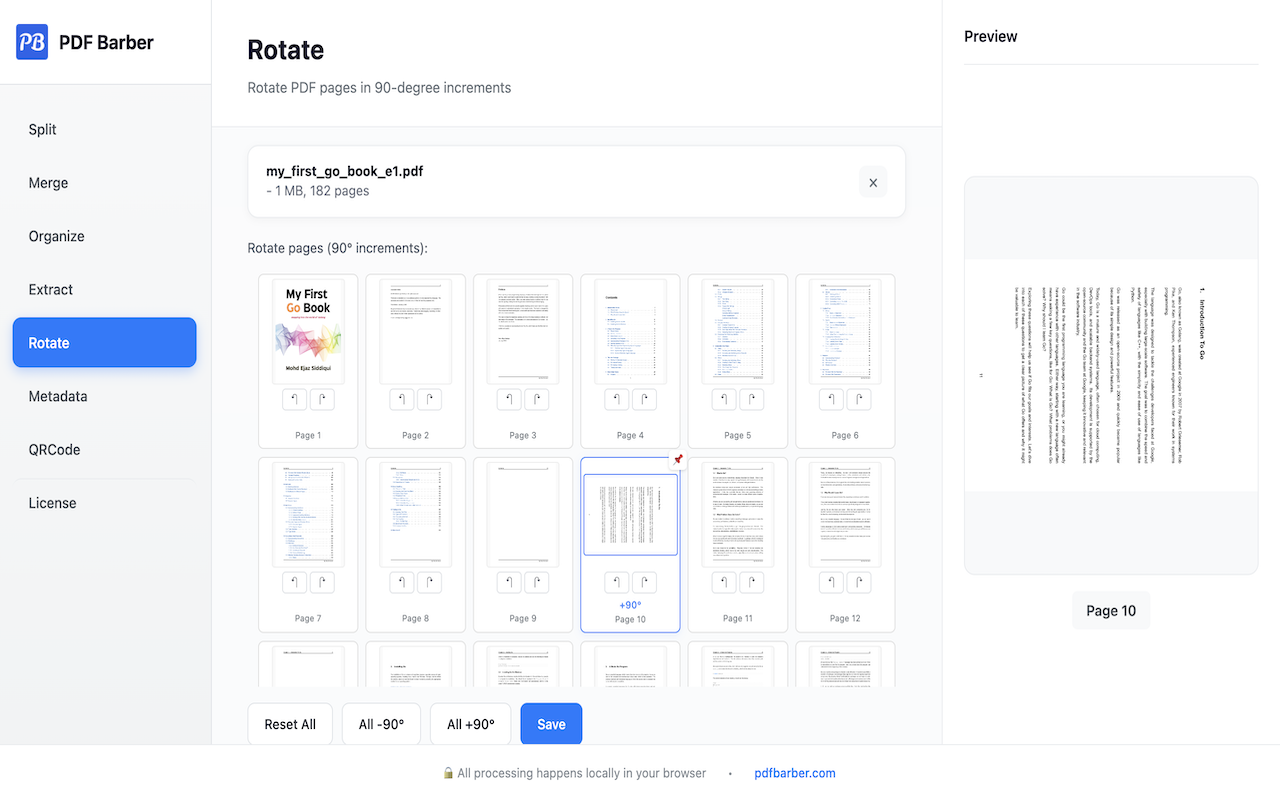This screenshot has height=800, width=1280.
Task: Rotate Page 3 counterclockwise
Action: (510, 400)
